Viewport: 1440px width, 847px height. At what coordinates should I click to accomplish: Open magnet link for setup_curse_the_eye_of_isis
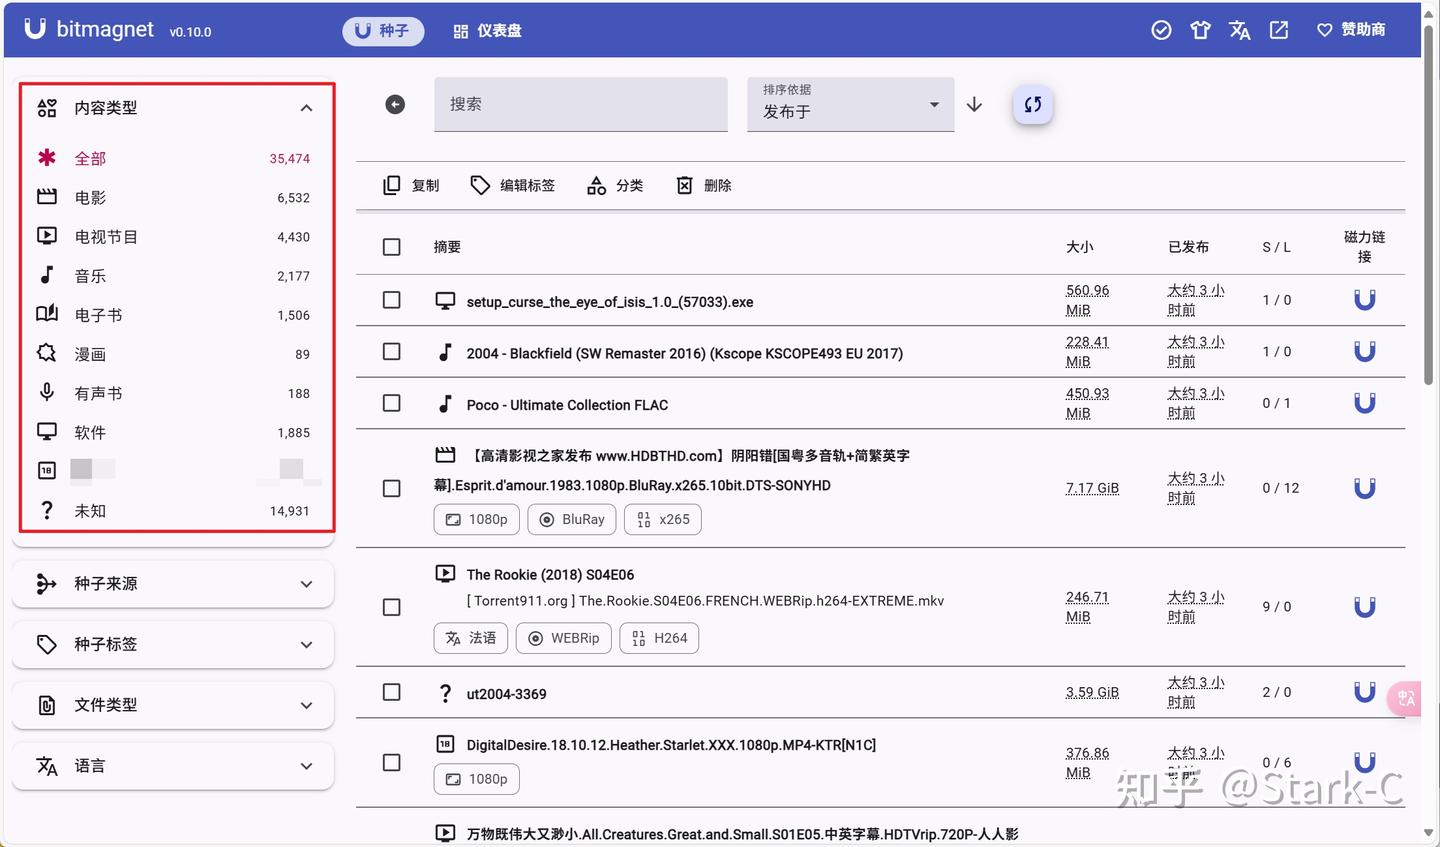pyautogui.click(x=1364, y=300)
